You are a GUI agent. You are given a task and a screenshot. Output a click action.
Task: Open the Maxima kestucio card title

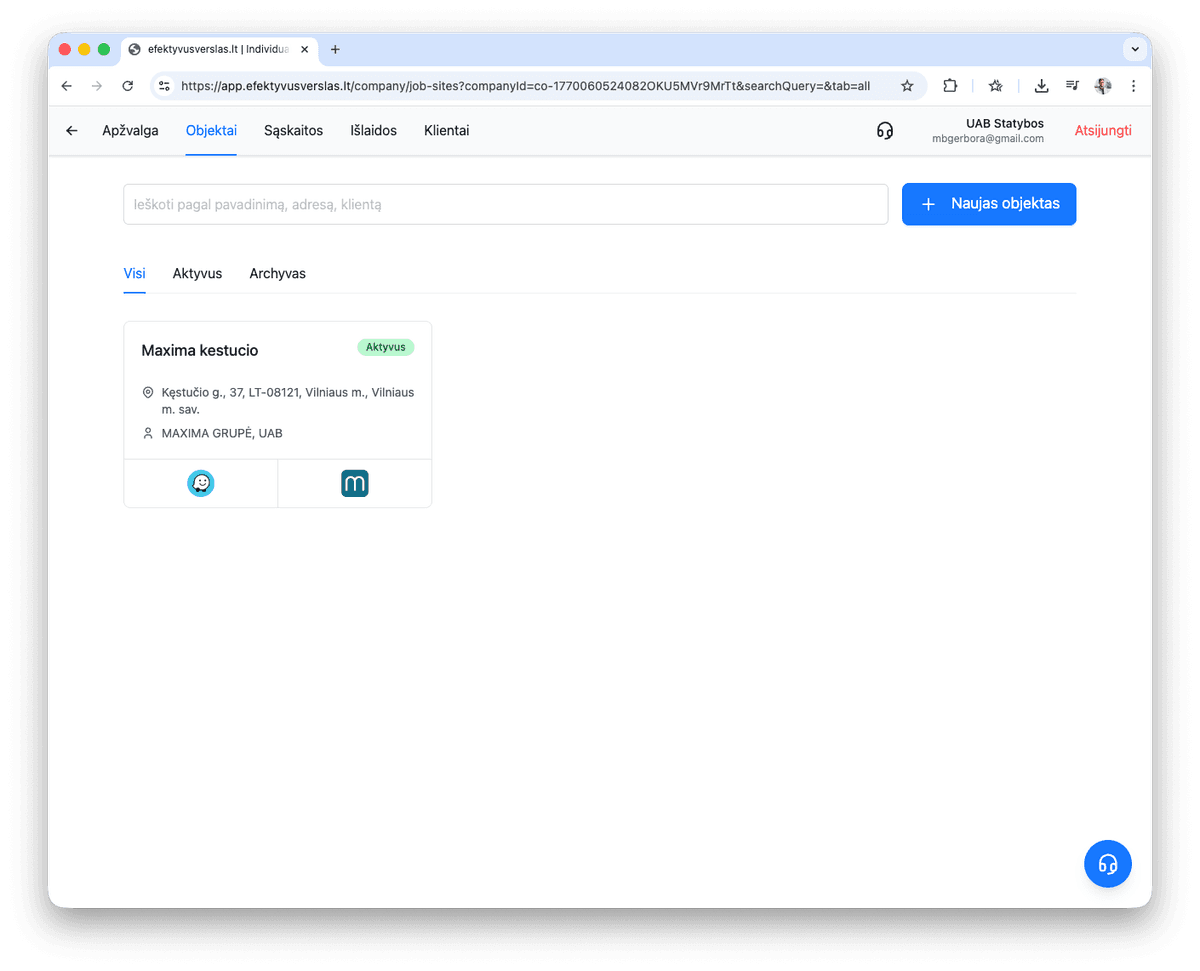click(200, 350)
